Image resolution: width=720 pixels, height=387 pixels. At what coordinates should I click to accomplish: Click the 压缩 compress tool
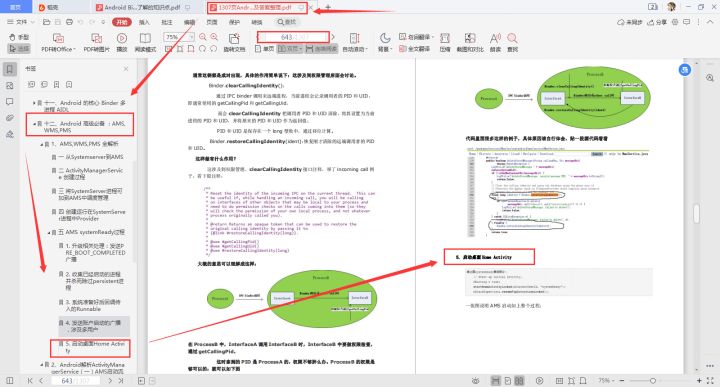click(x=445, y=43)
